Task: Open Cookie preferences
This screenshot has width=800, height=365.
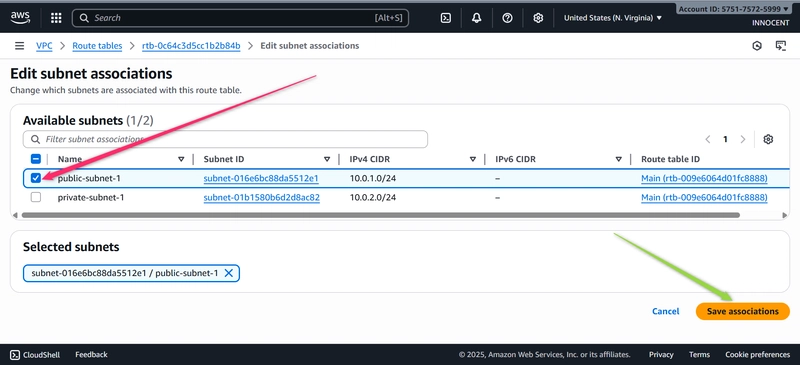Action: [757, 354]
